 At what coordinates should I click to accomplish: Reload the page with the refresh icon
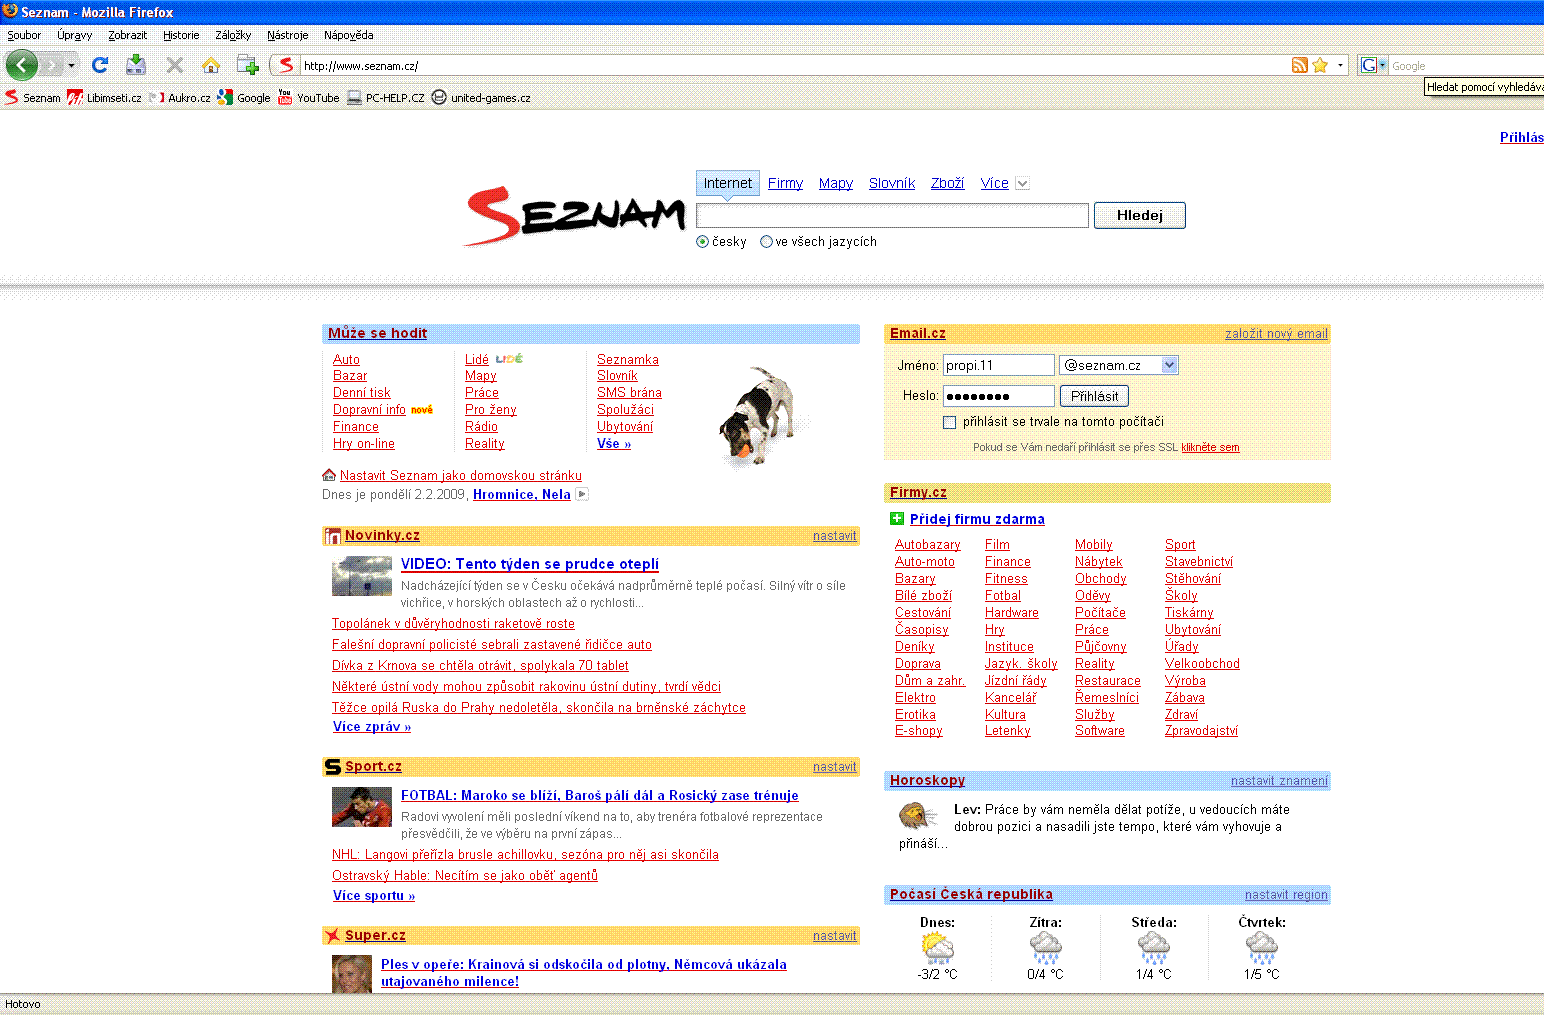[x=99, y=65]
